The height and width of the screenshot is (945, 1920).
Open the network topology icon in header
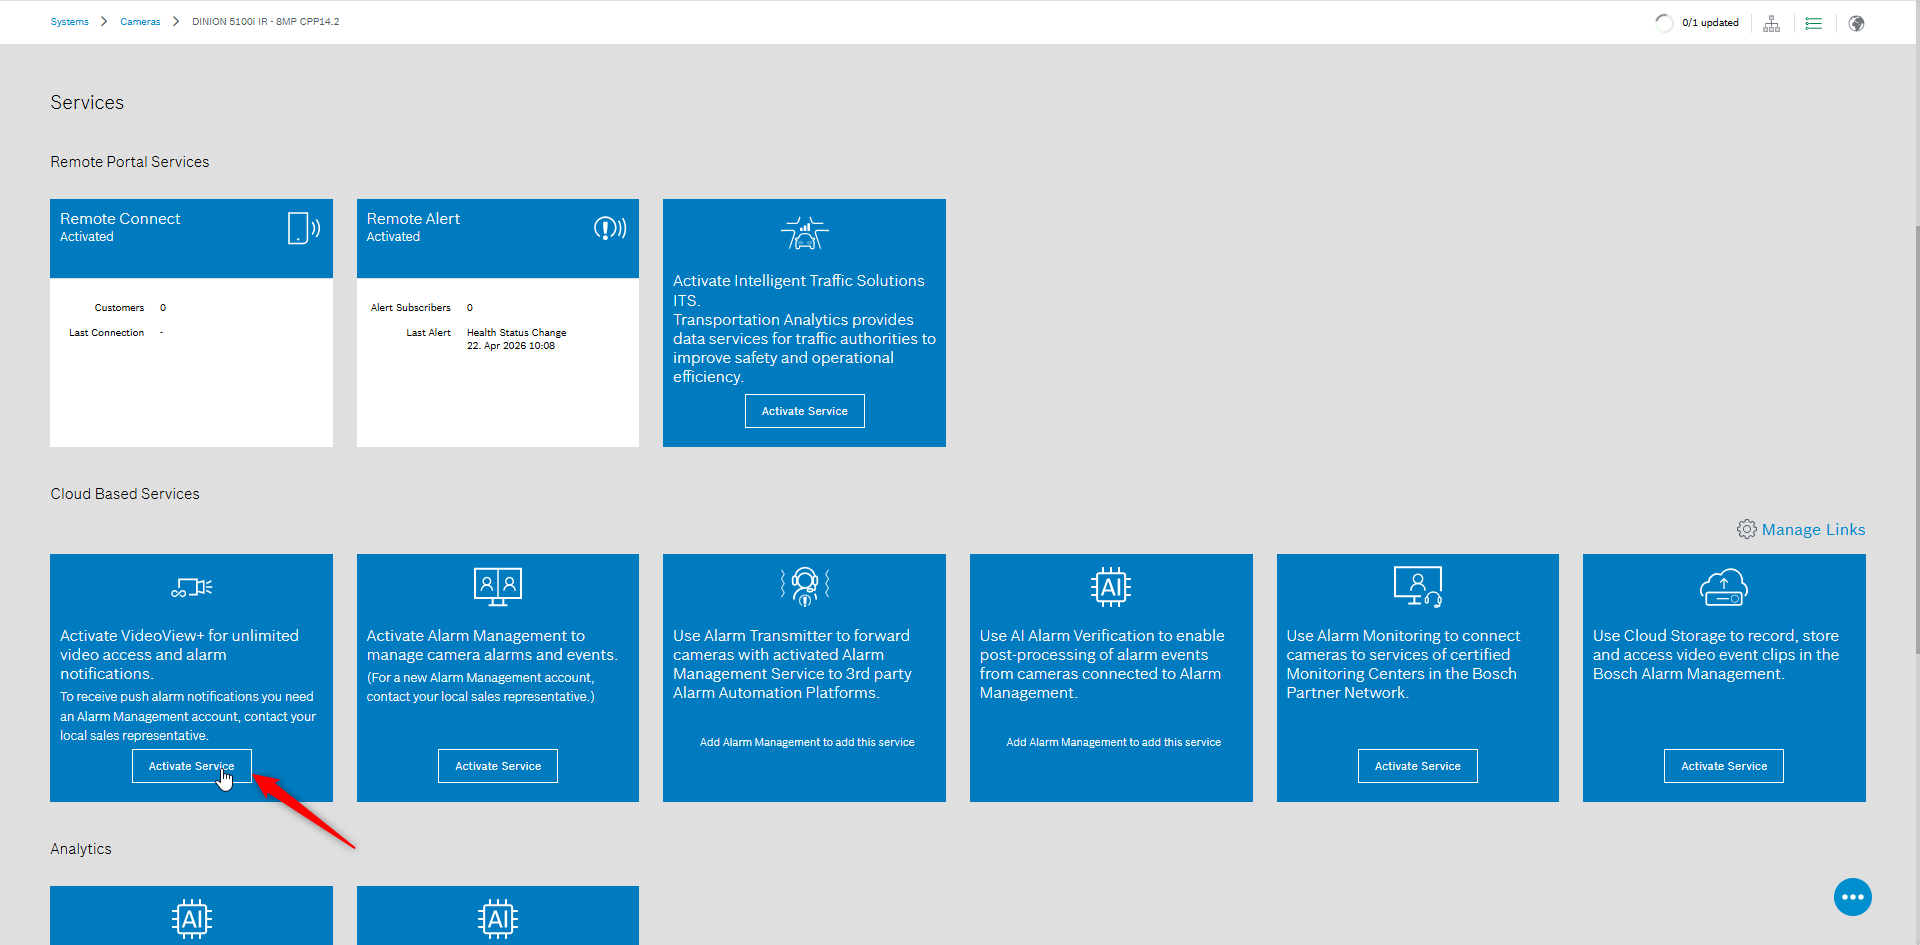click(1771, 23)
